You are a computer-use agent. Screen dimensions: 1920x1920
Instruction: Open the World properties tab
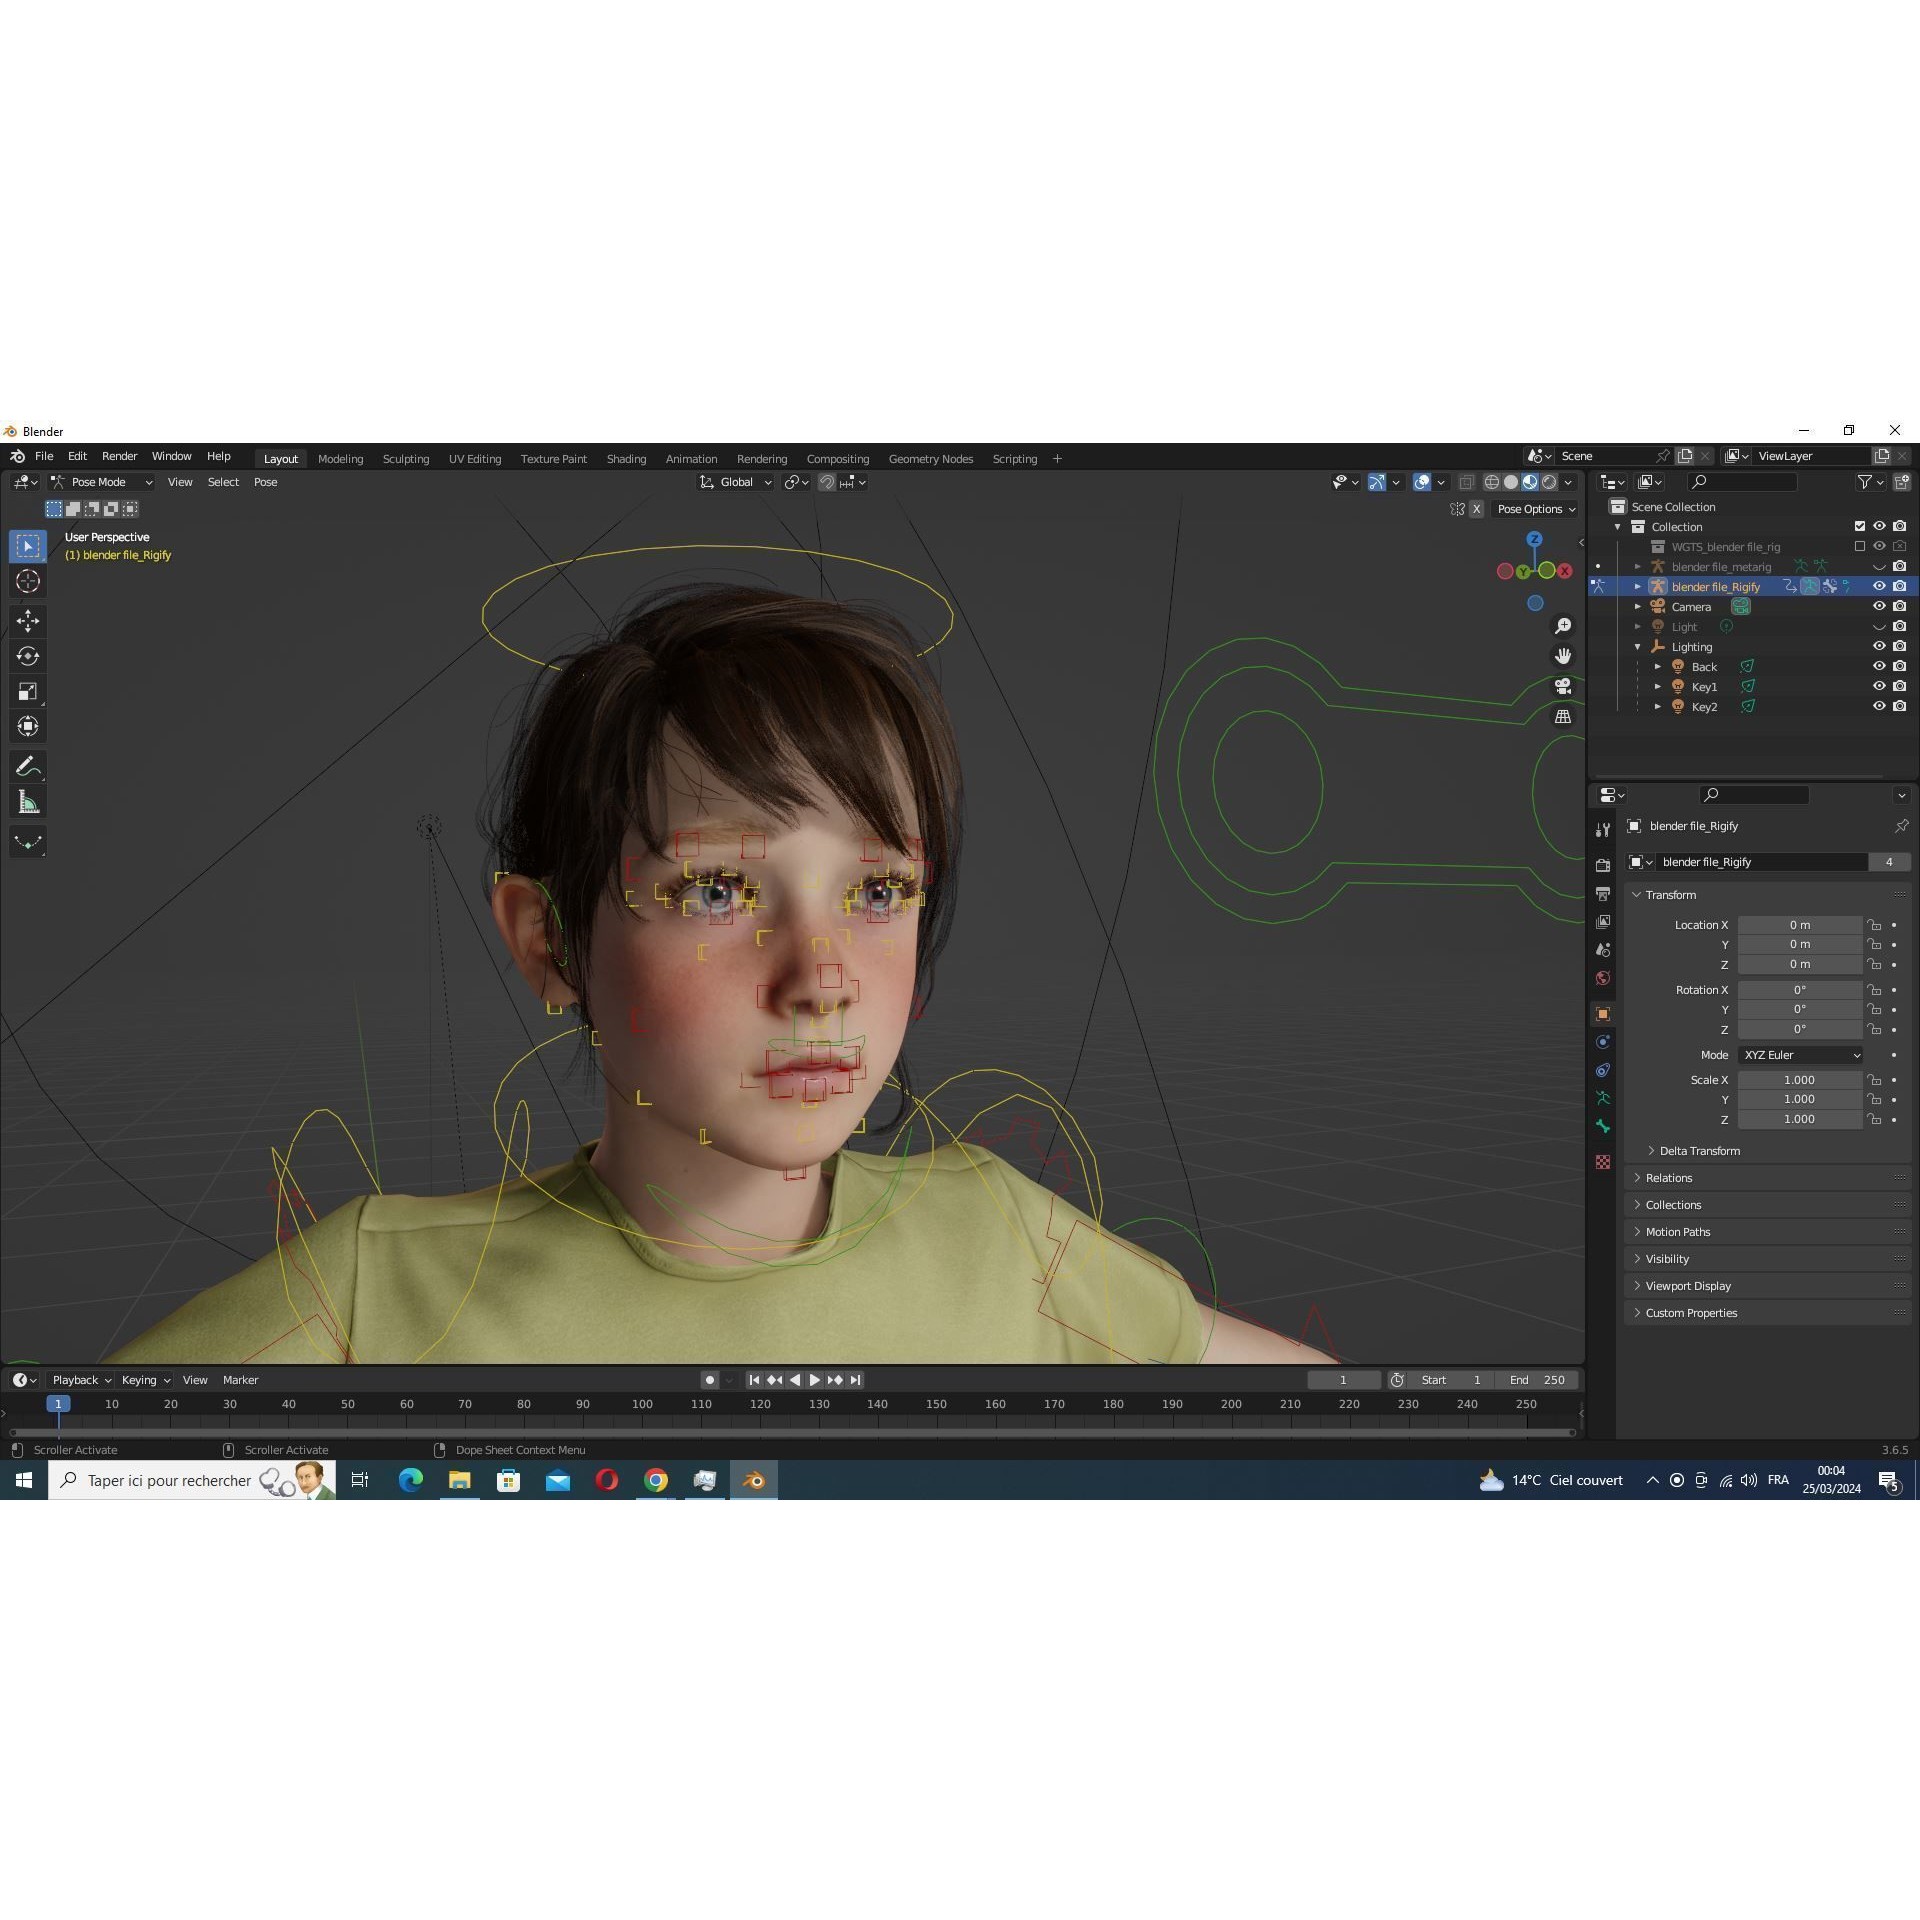click(x=1603, y=977)
